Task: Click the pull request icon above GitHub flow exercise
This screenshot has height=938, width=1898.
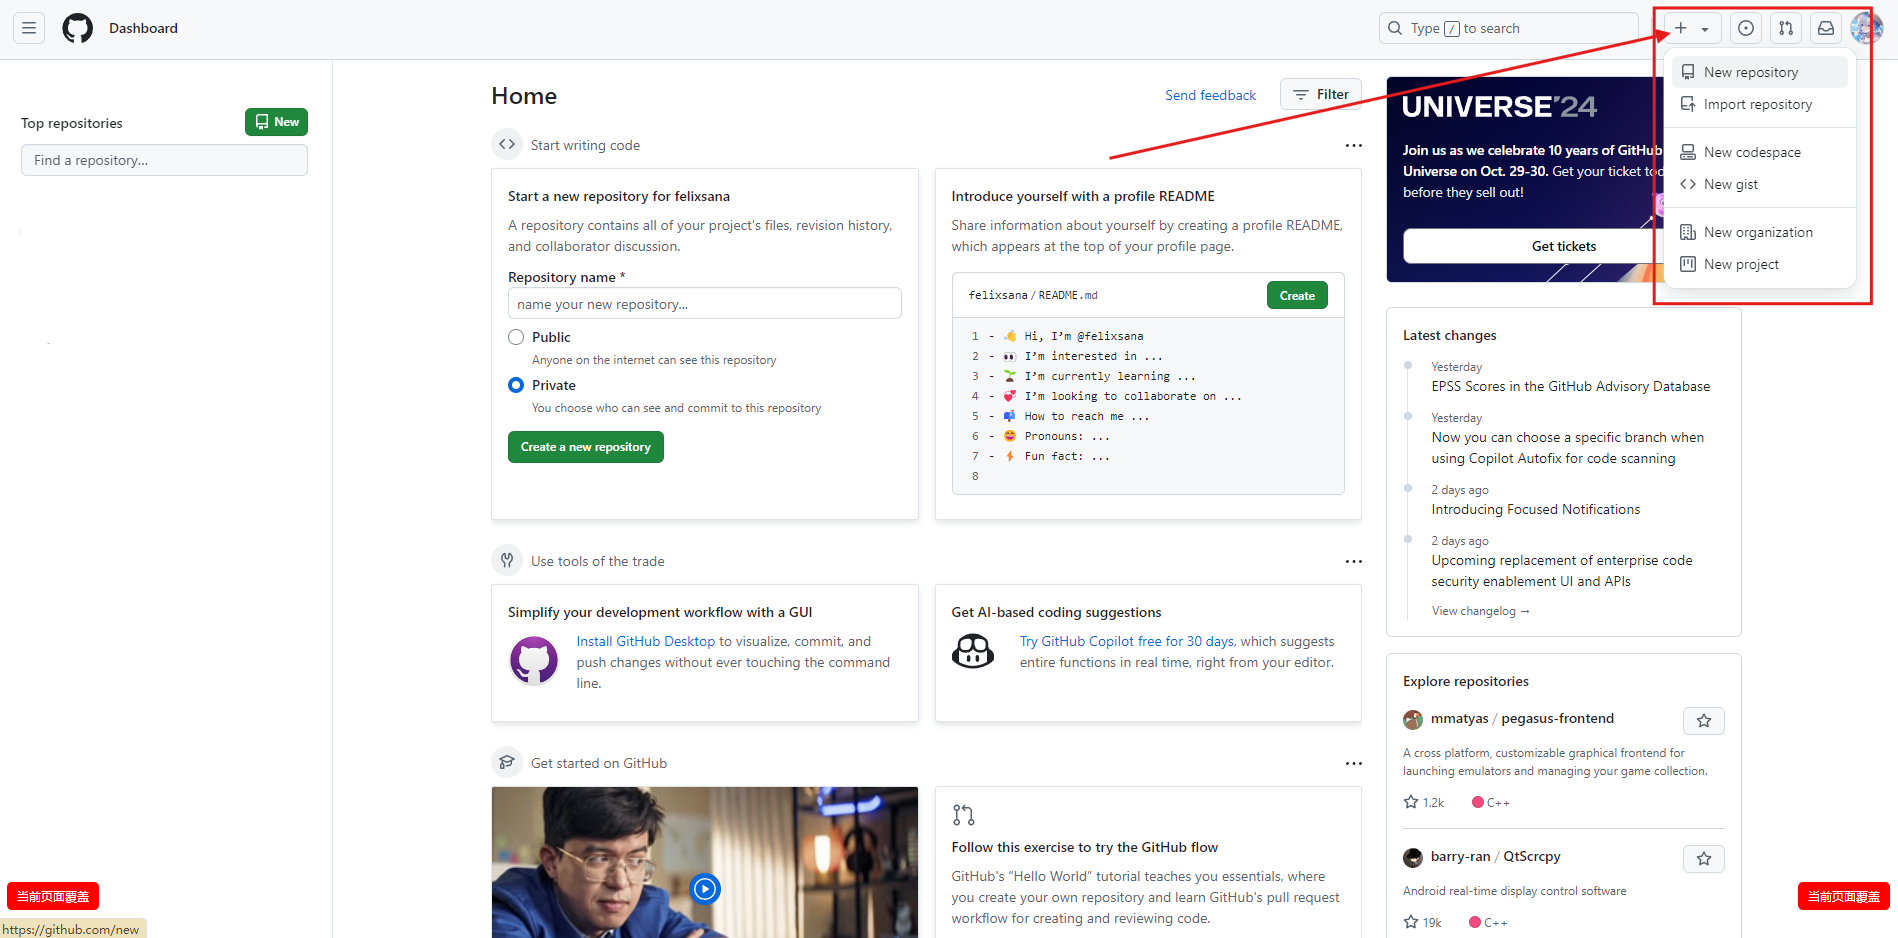Action: (963, 815)
